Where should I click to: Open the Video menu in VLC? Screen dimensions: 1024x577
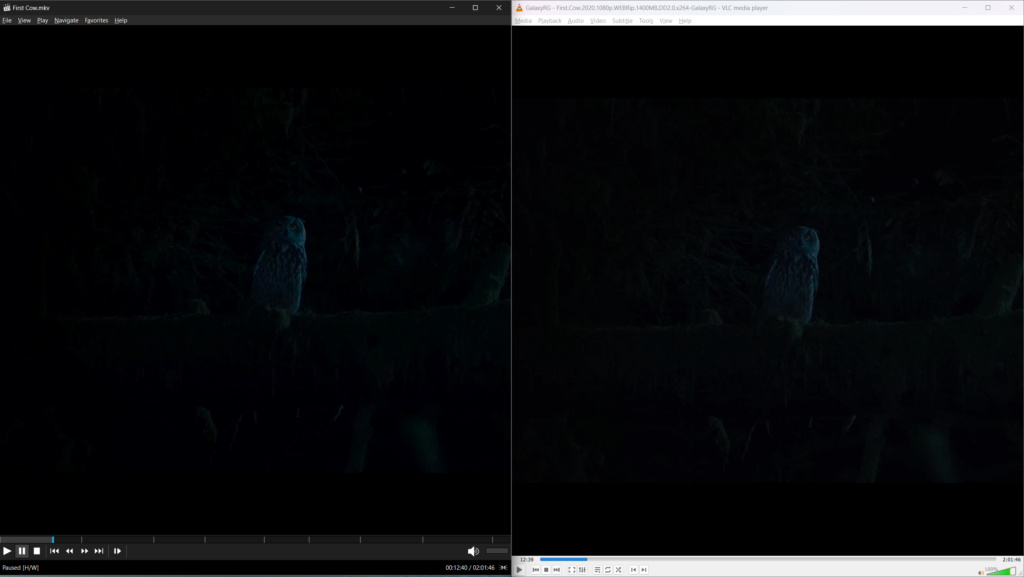pos(598,21)
